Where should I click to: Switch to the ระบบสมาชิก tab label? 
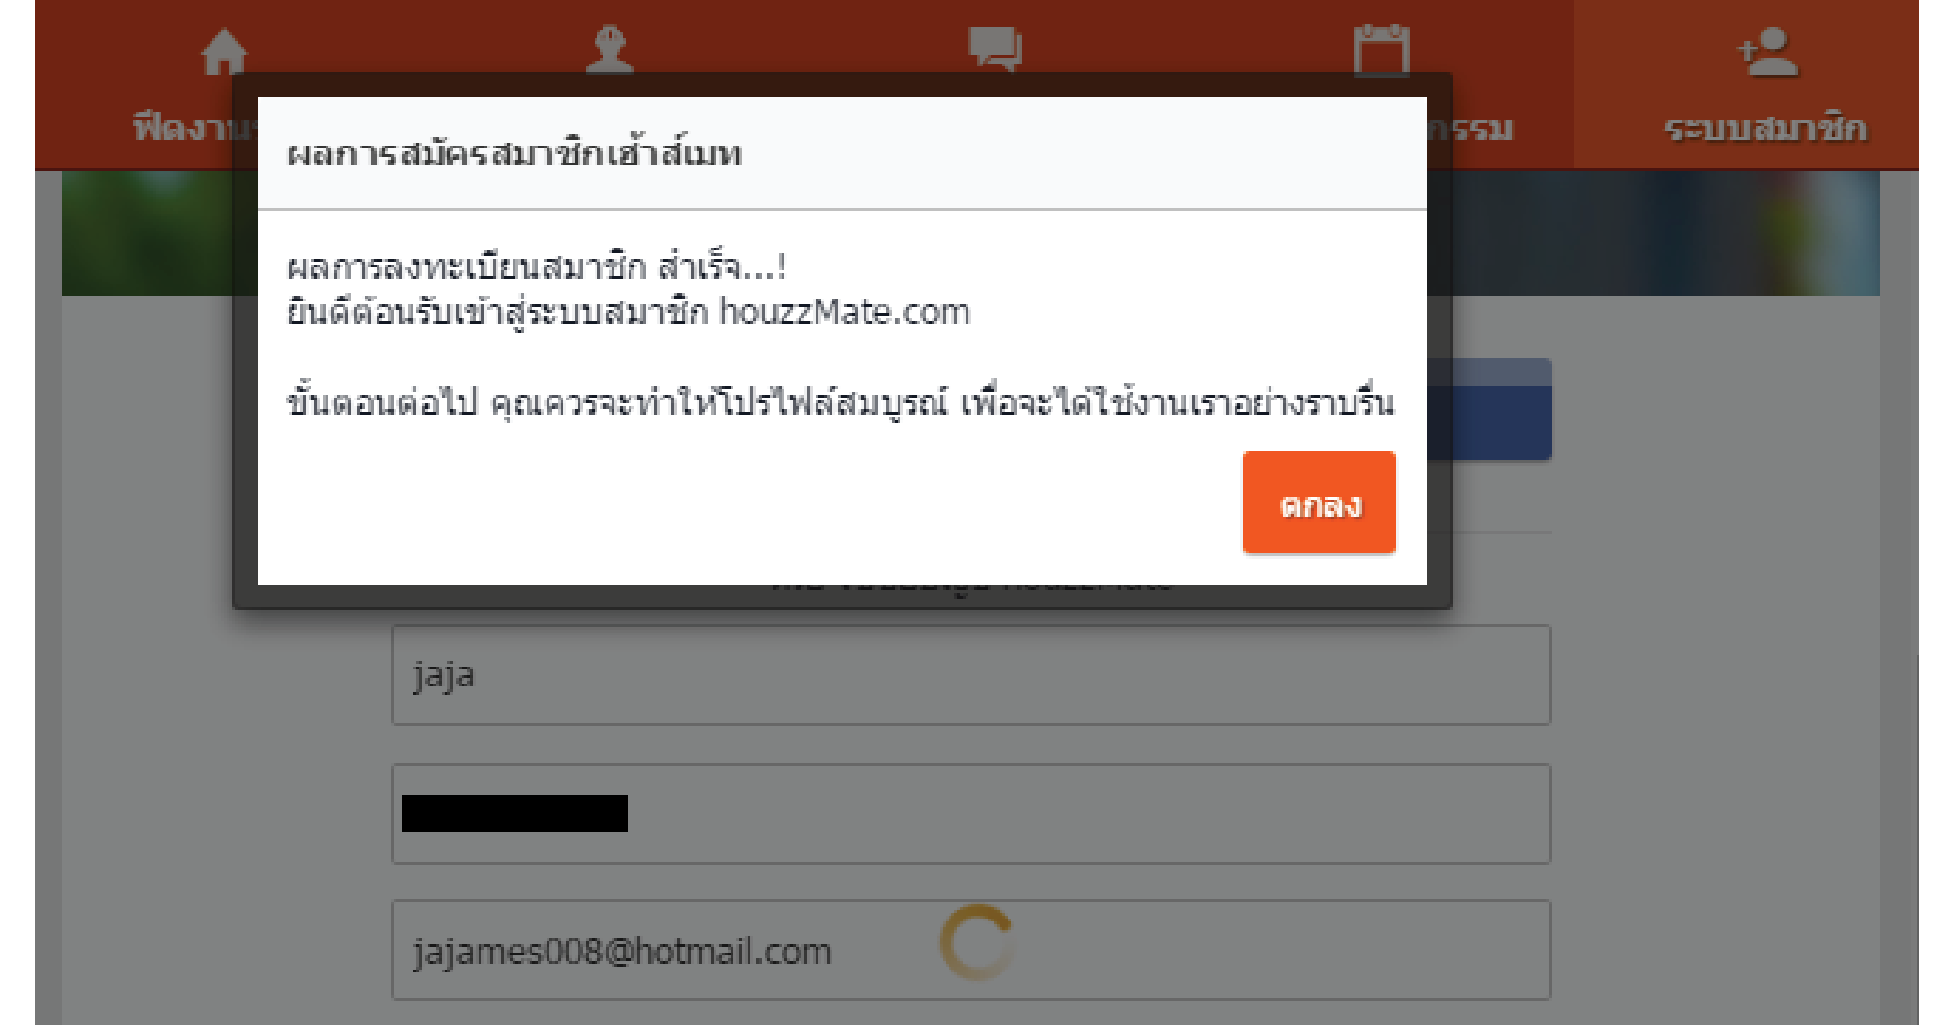(1765, 129)
